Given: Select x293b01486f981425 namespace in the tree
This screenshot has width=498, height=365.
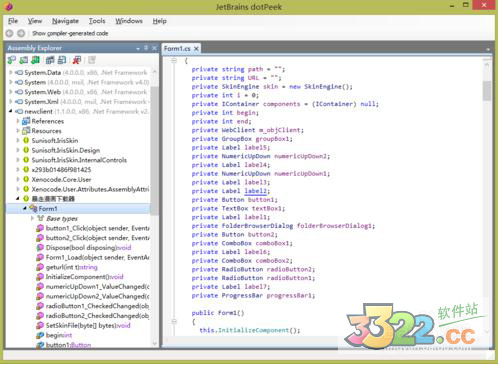Looking at the screenshot, I should click(61, 170).
